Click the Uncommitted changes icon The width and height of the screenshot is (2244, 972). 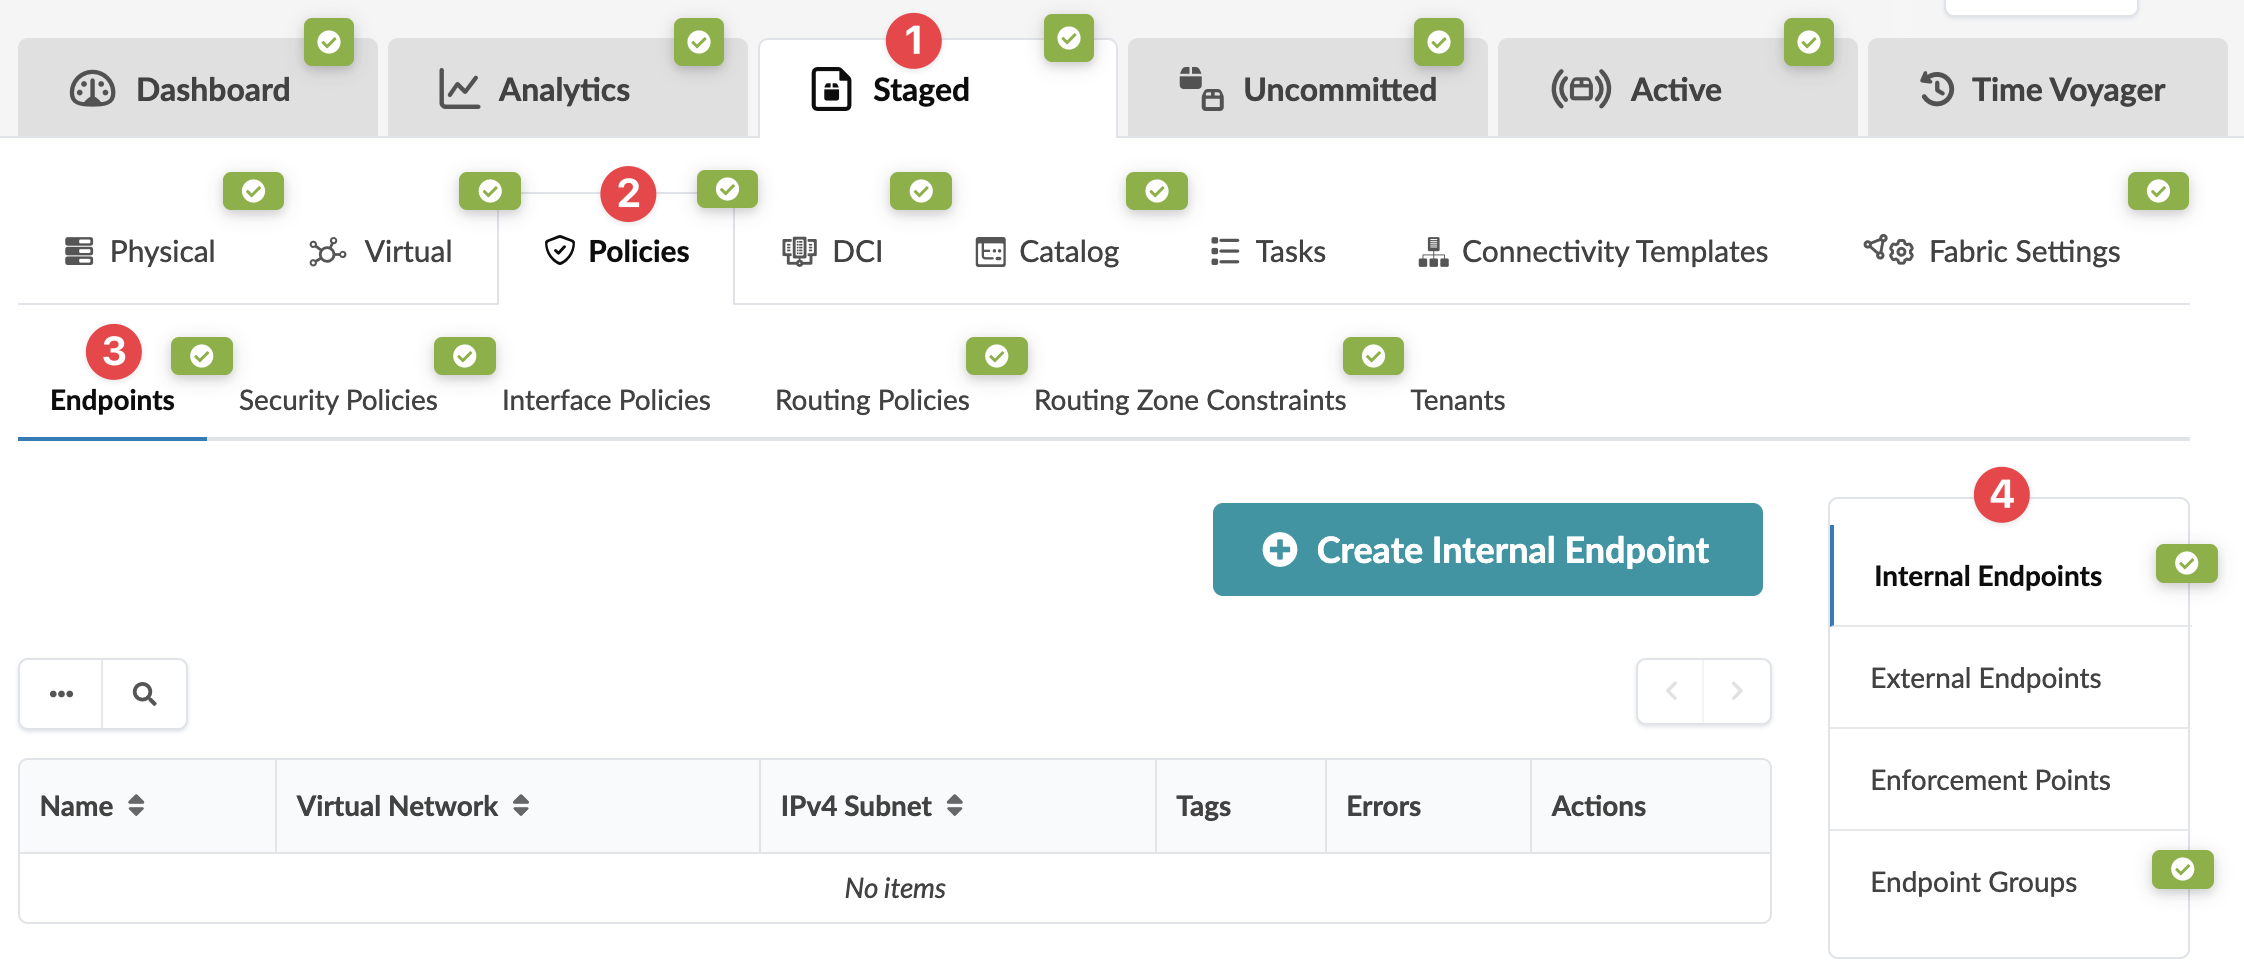1200,89
